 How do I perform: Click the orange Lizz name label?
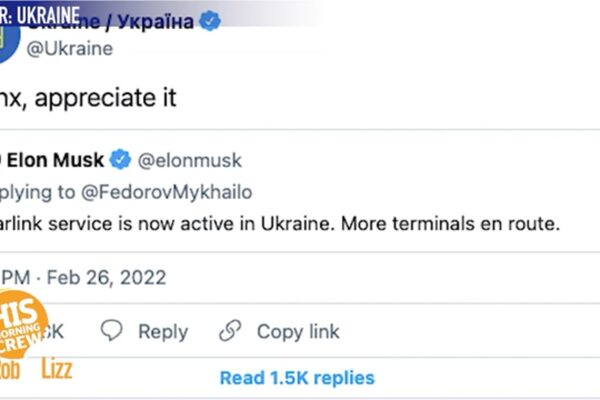[57, 369]
